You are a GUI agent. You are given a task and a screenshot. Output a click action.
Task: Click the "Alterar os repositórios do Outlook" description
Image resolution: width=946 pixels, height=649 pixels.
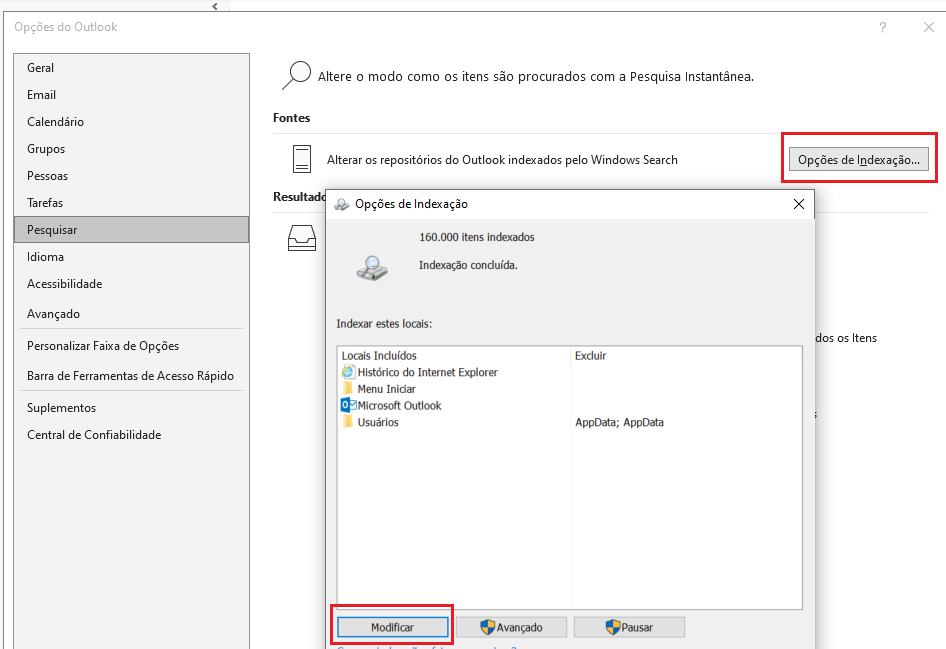(502, 160)
